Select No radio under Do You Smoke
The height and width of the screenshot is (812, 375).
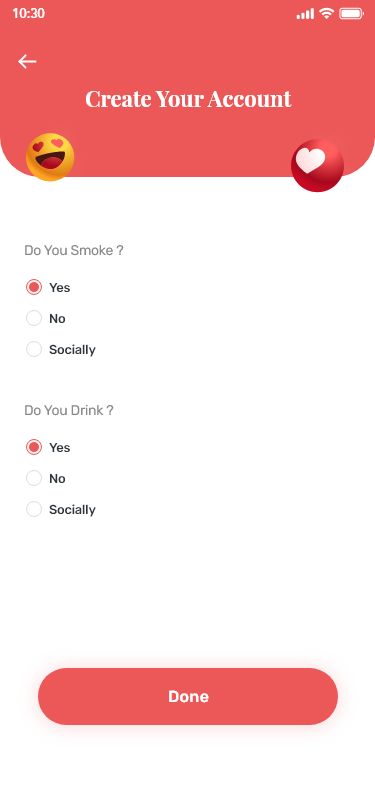(x=34, y=318)
